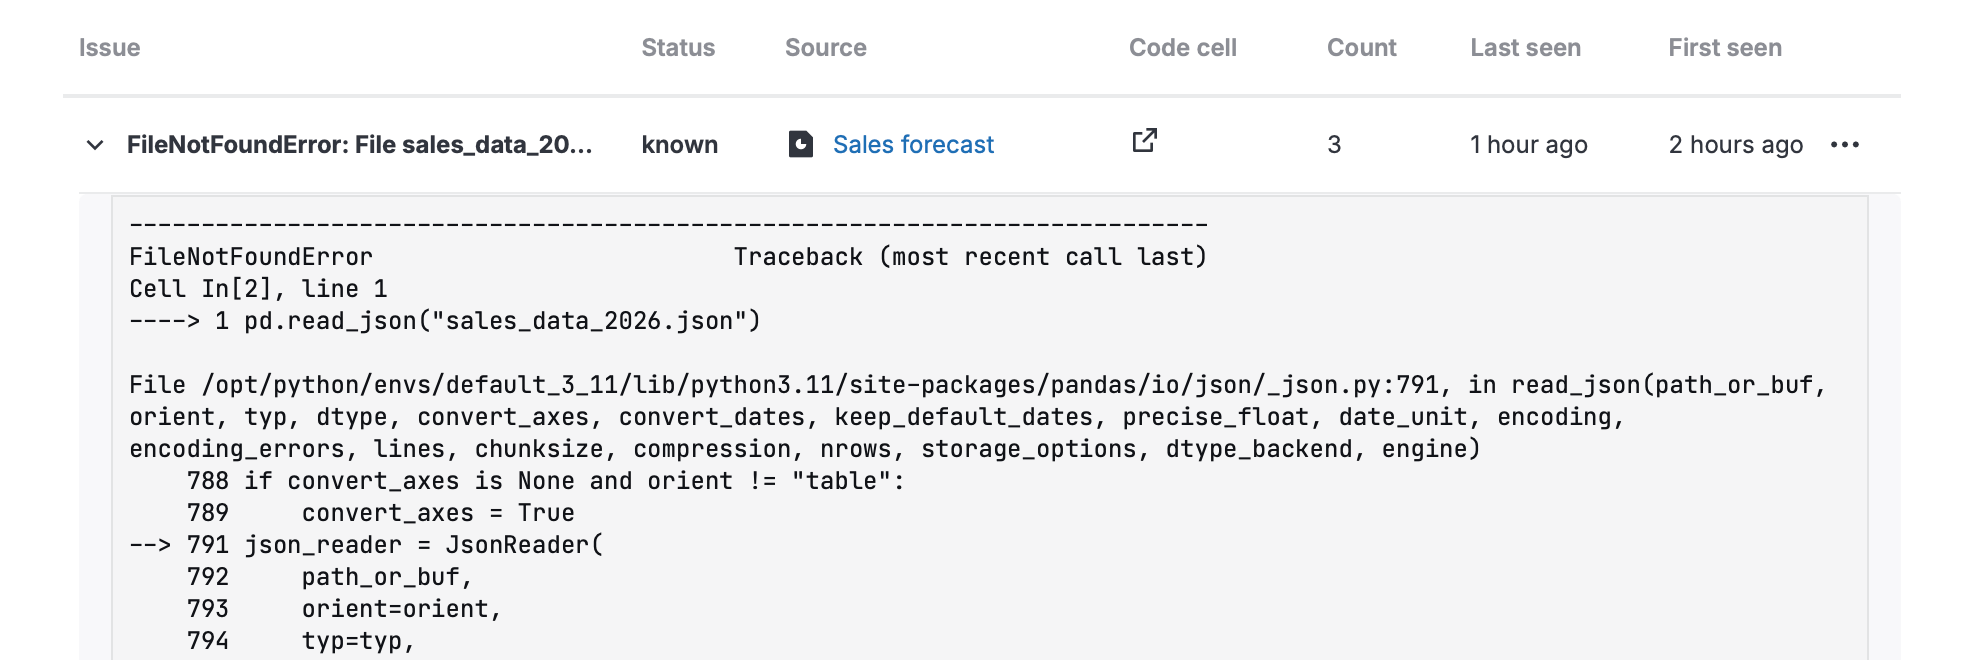This screenshot has width=1964, height=660.
Task: Click the First seen column header
Action: 1724,47
